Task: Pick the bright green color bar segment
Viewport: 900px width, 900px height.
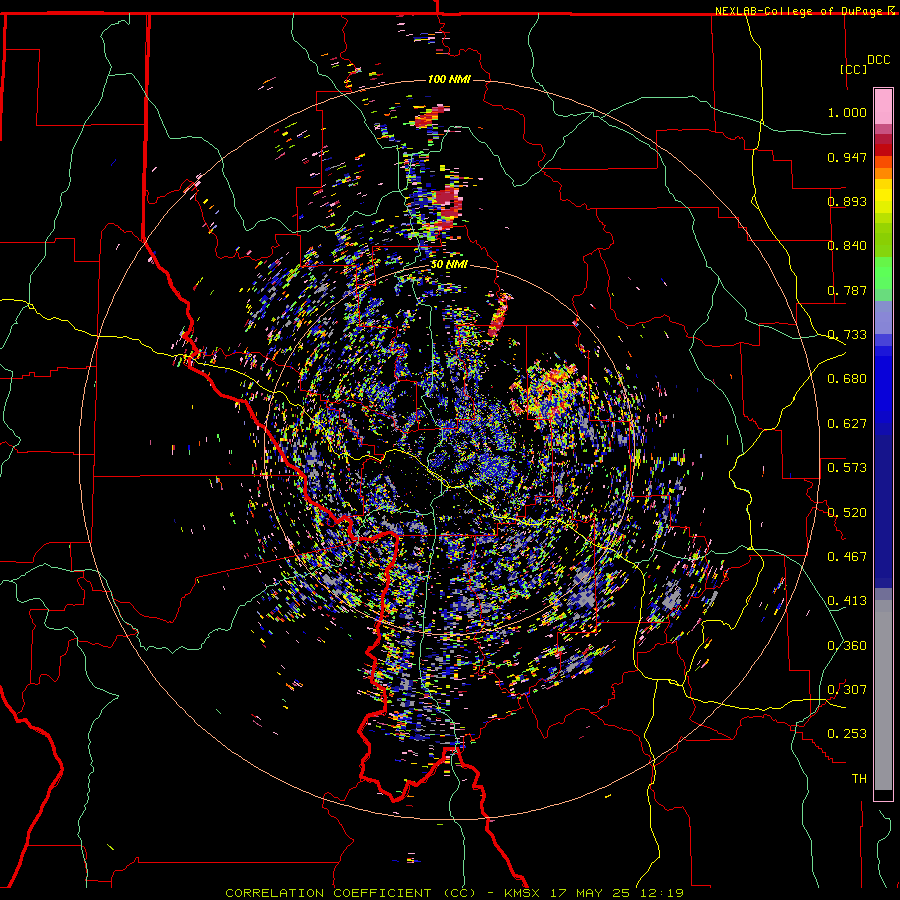Action: point(883,273)
